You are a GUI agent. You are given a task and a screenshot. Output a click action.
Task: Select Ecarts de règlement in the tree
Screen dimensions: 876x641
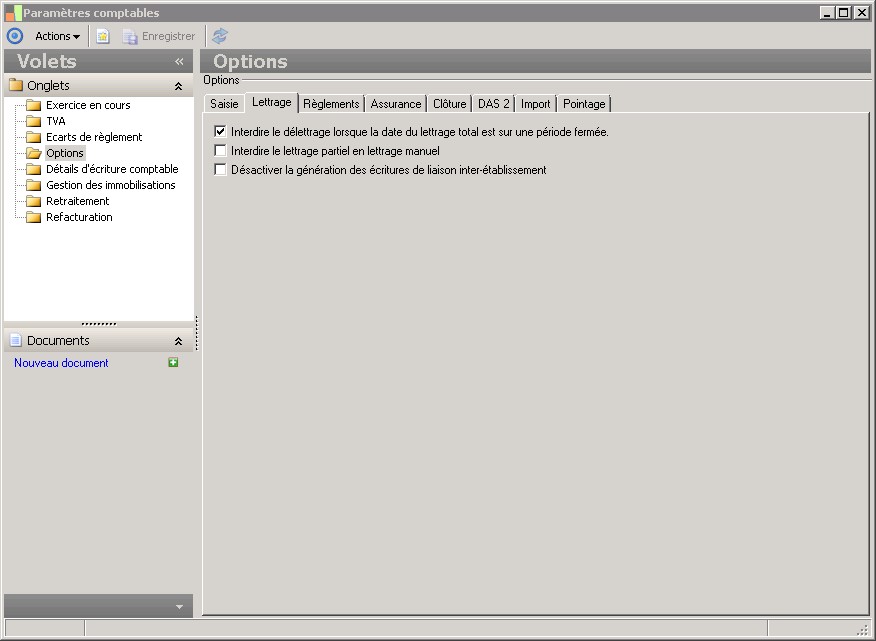click(94, 137)
